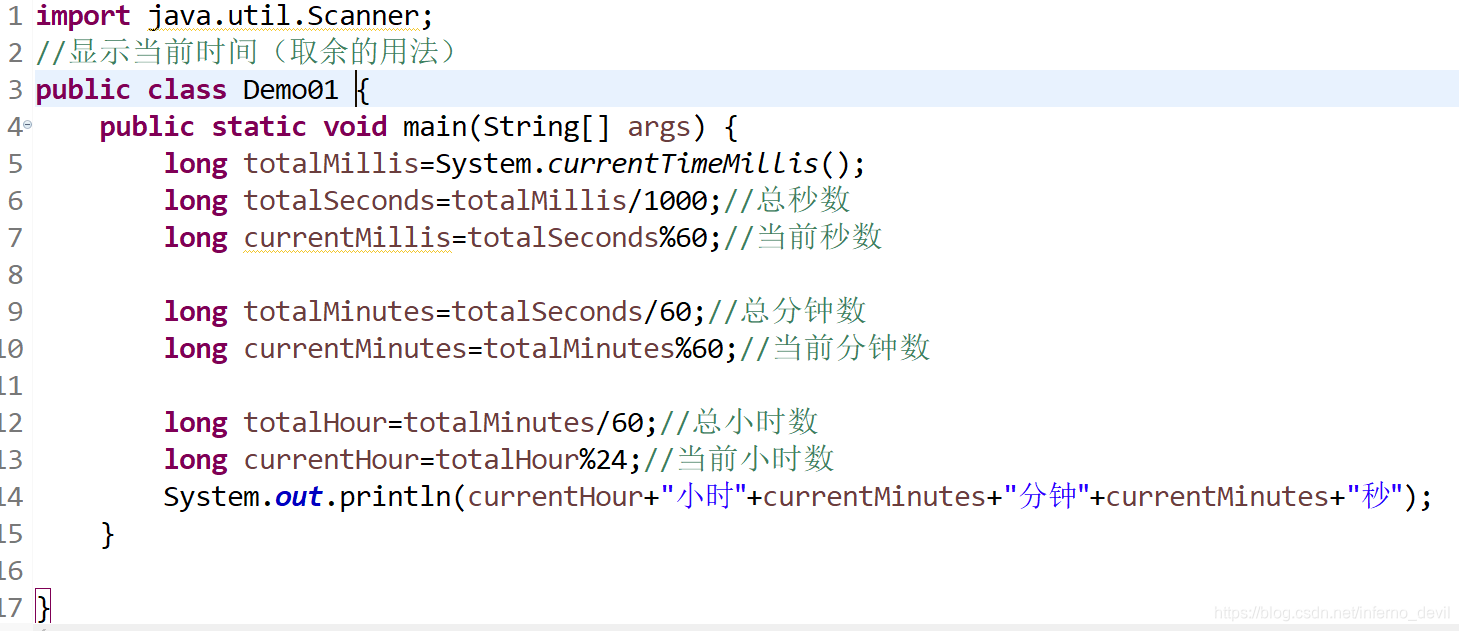Click variable 'totalMillis' declared on line 5
1459x631 pixels.
pos(331,164)
